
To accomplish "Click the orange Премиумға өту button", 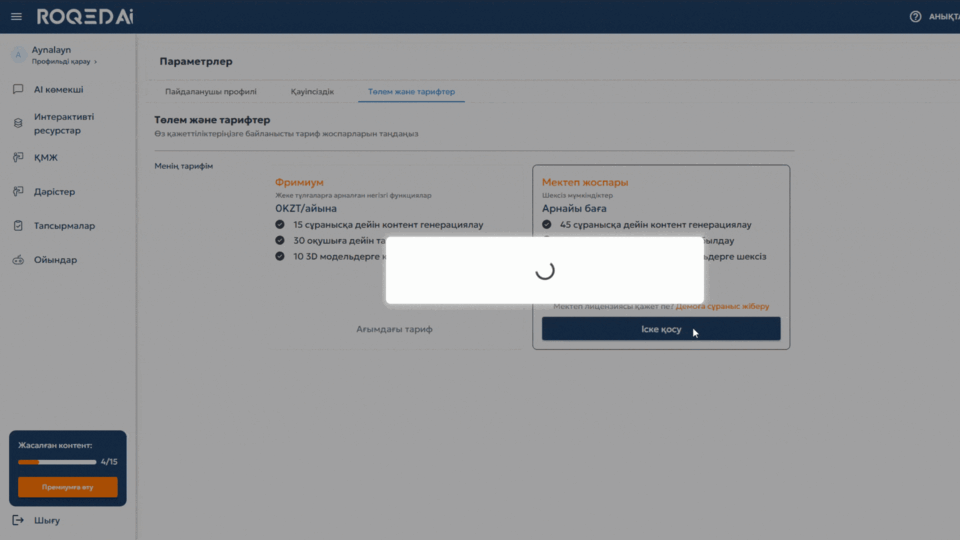I will tap(67, 487).
